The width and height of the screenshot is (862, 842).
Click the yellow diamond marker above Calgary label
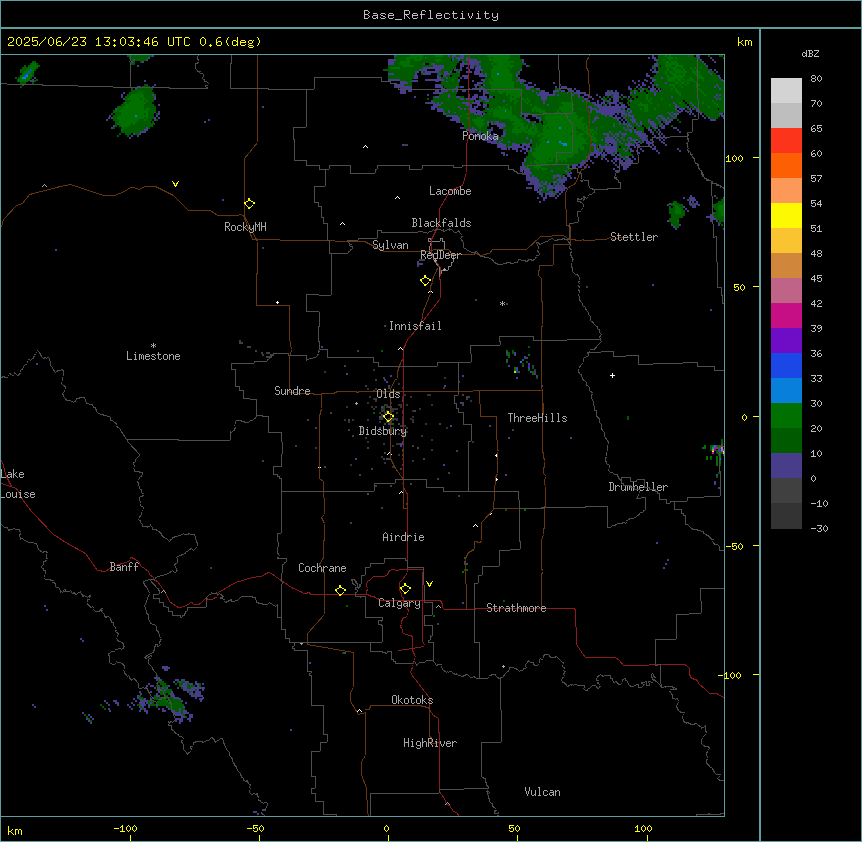pyautogui.click(x=405, y=589)
